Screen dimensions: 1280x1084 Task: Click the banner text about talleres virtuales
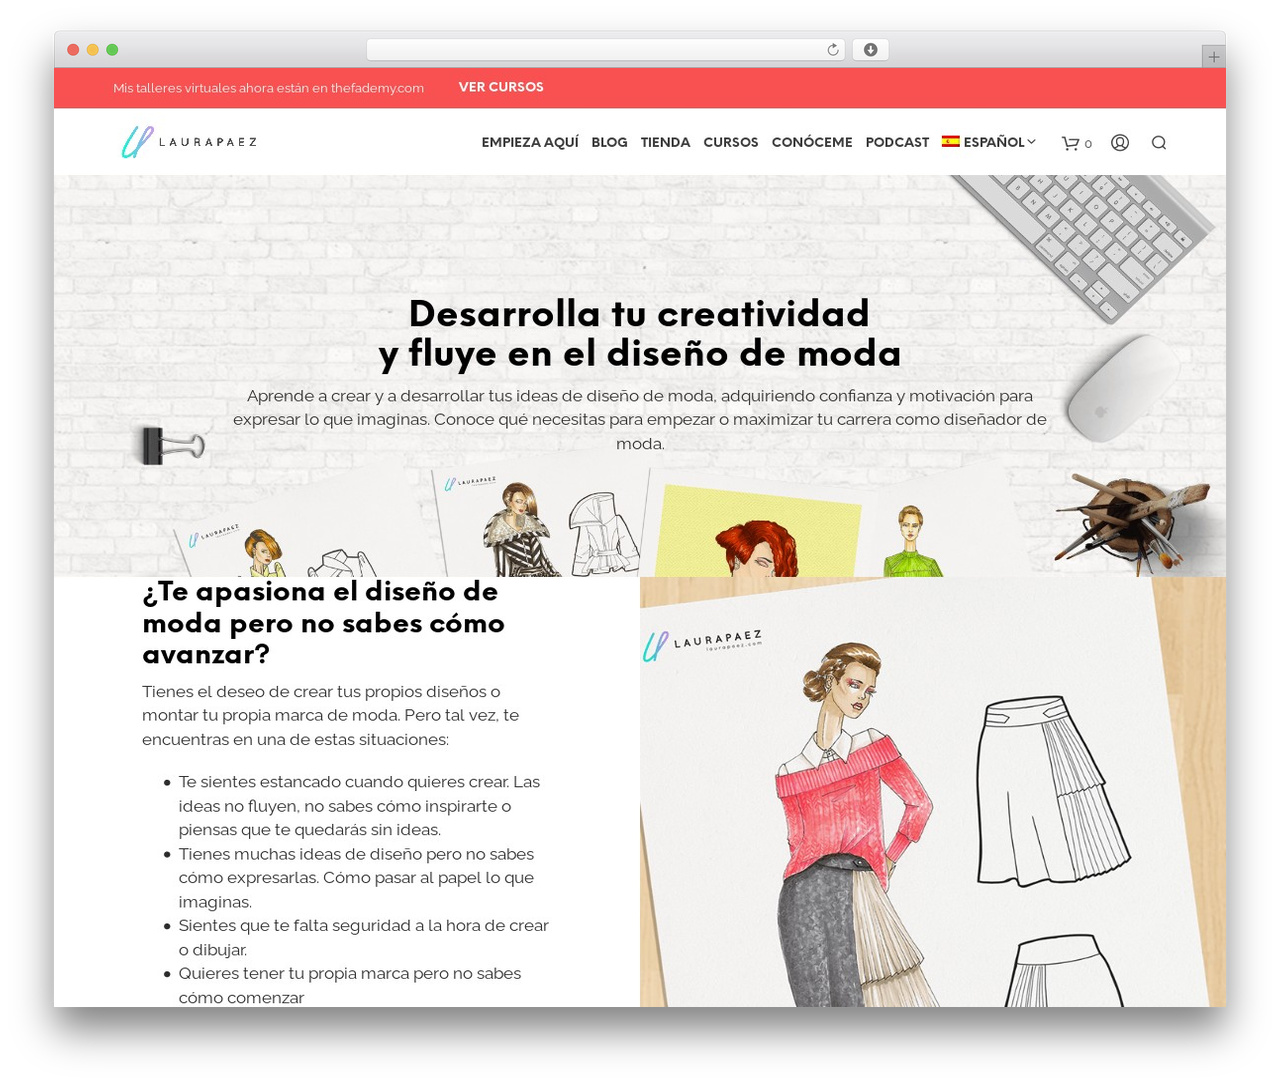pyautogui.click(x=268, y=88)
